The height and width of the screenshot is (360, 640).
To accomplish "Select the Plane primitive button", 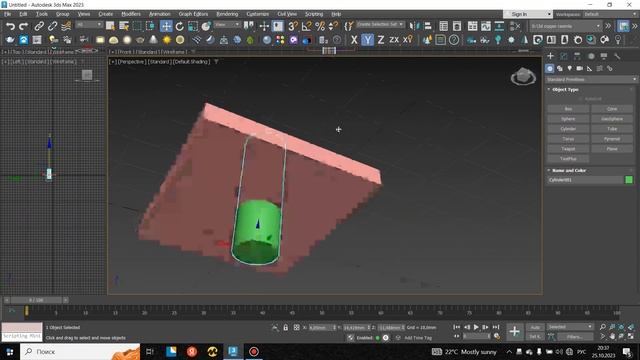I will 612,149.
